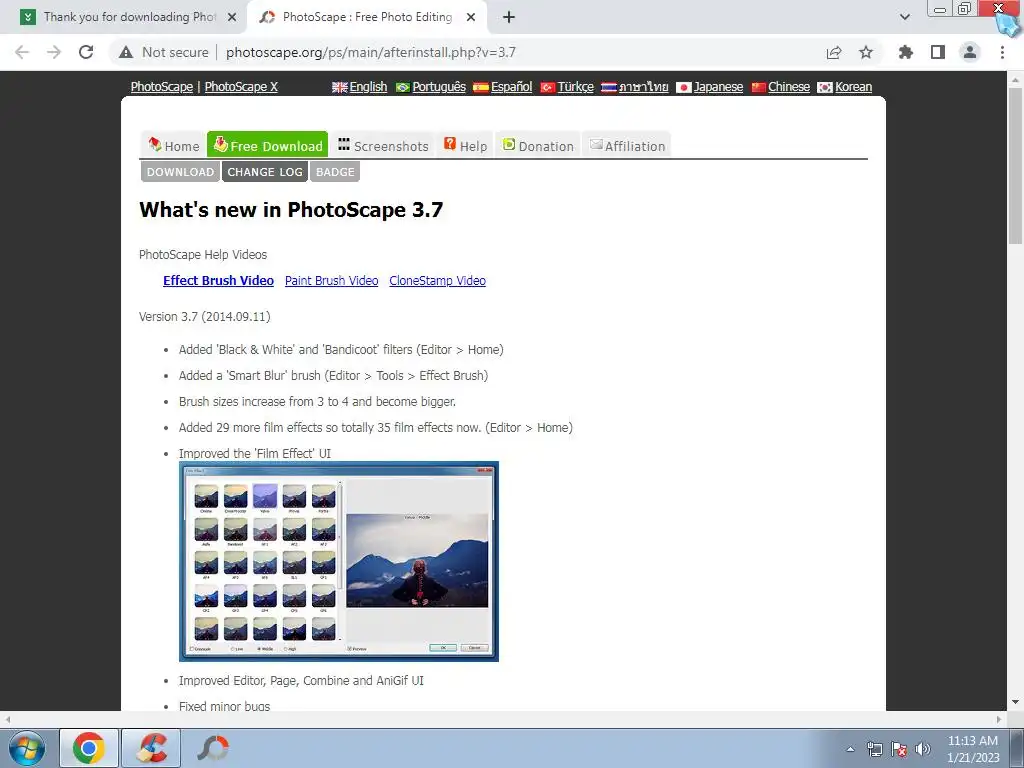This screenshot has width=1024, height=768.
Task: Open the Donation tab
Action: click(x=538, y=145)
